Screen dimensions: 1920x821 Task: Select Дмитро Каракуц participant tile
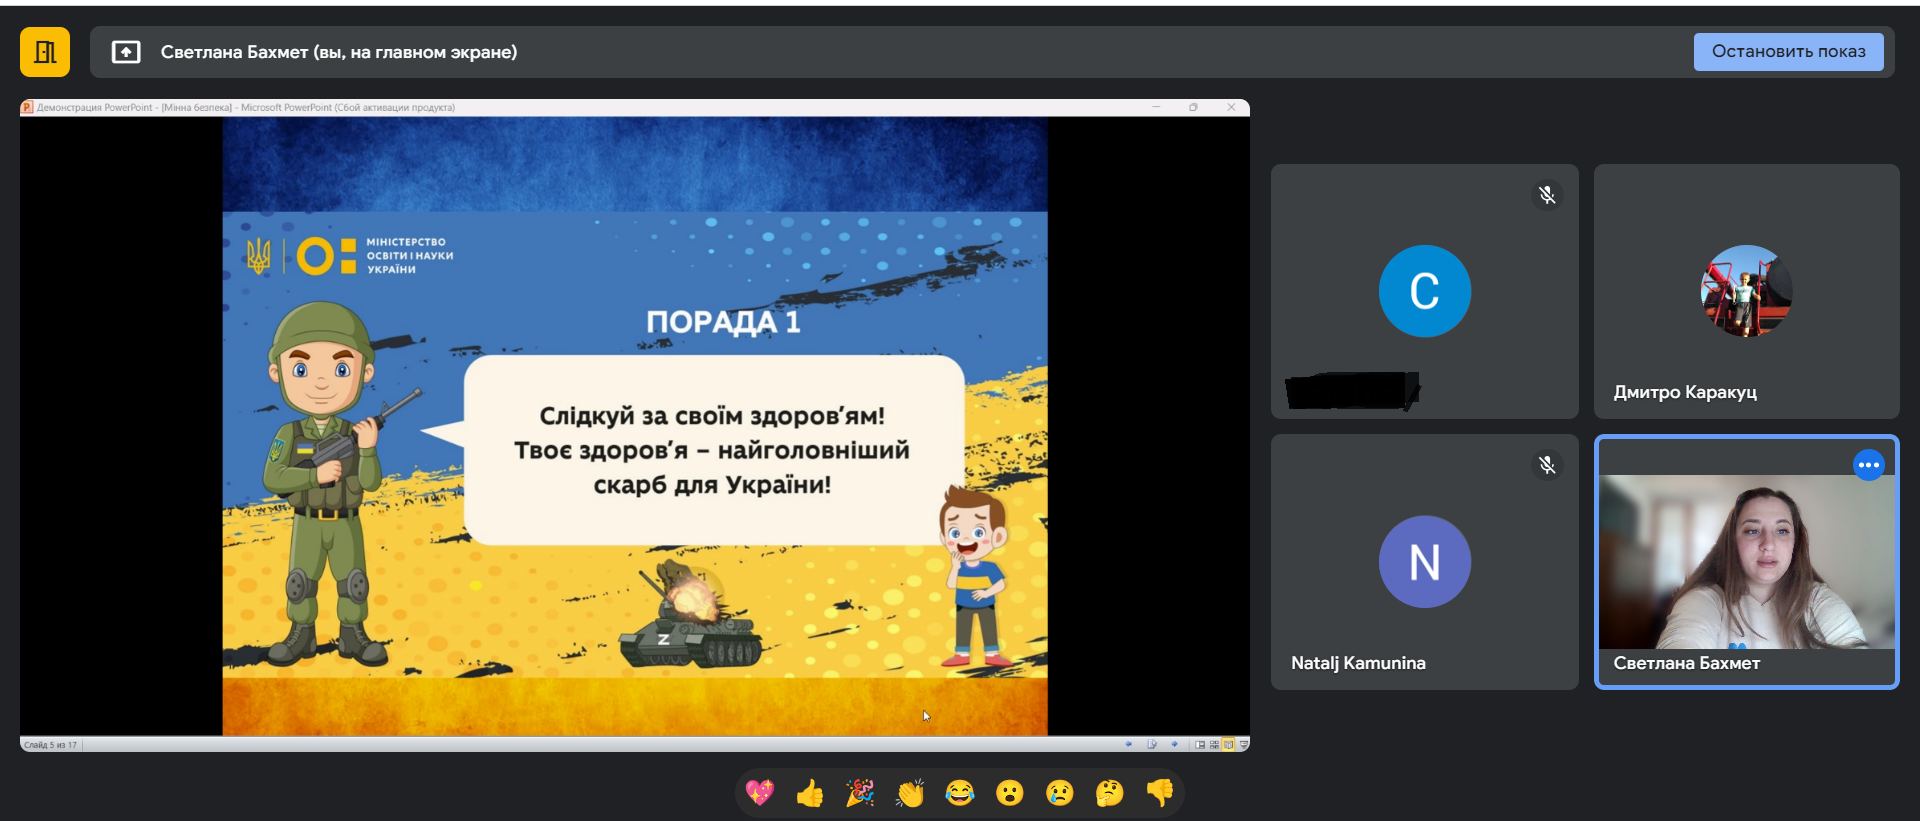pos(1746,291)
